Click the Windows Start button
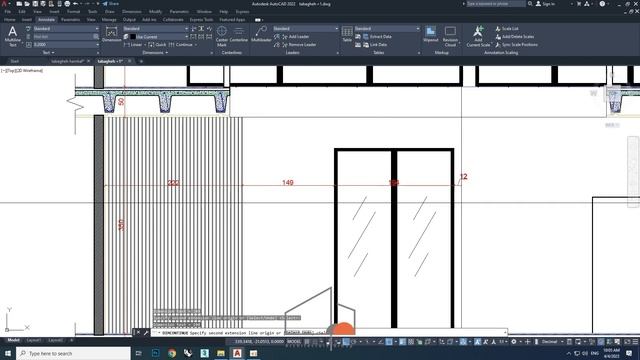 point(8,353)
